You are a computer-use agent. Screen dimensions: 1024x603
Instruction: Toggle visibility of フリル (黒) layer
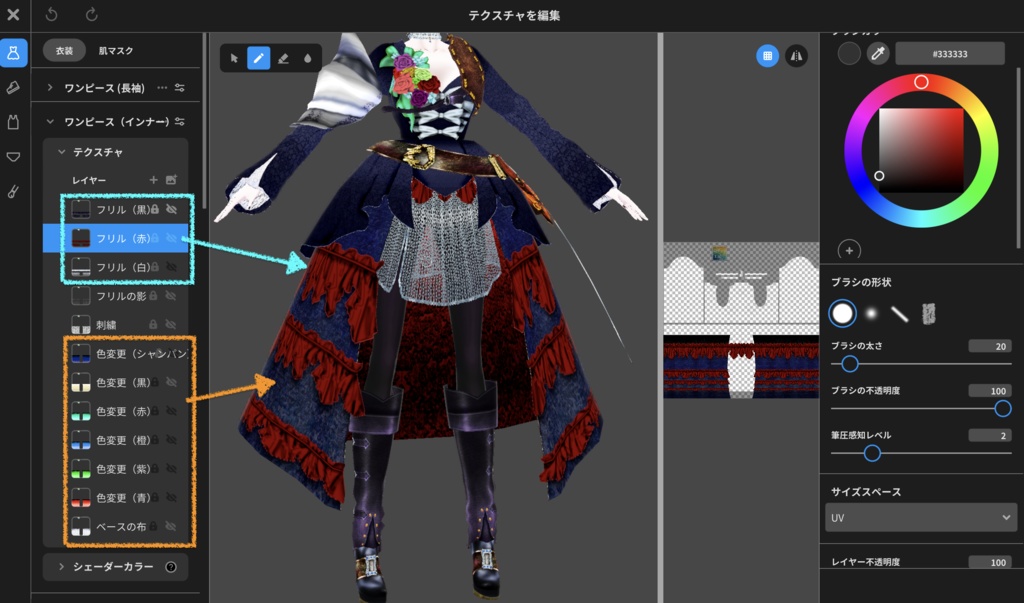pyautogui.click(x=171, y=209)
